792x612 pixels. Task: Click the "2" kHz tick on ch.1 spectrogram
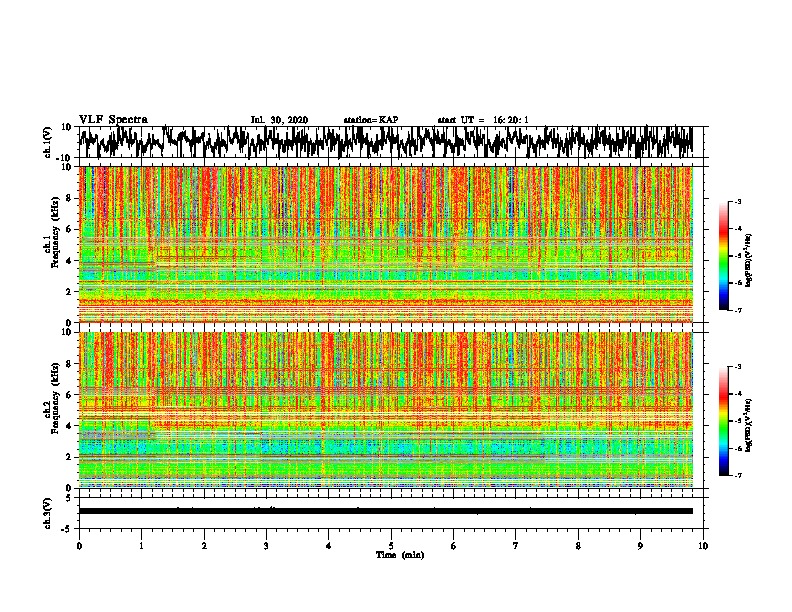click(x=69, y=291)
